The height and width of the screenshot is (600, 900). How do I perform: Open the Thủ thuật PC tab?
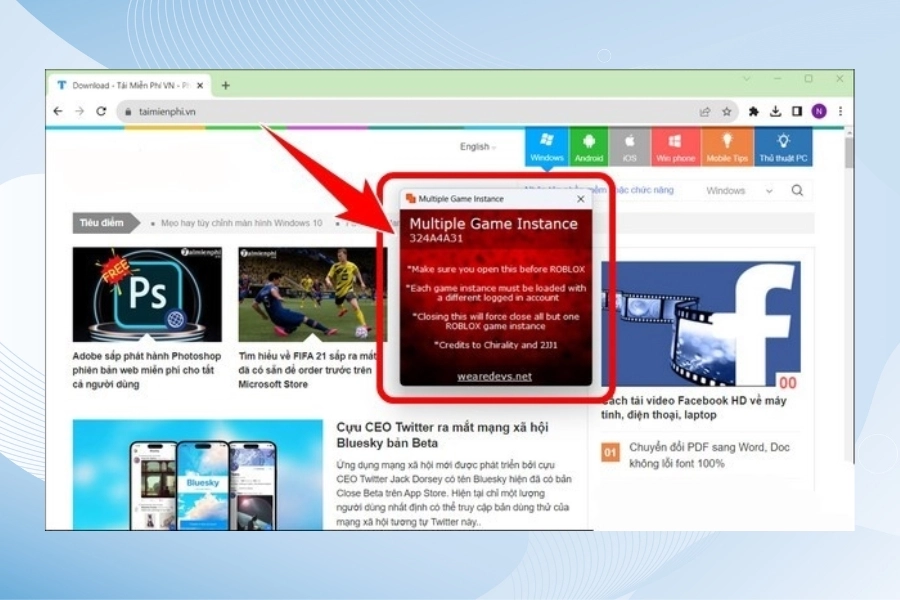pyautogui.click(x=784, y=147)
